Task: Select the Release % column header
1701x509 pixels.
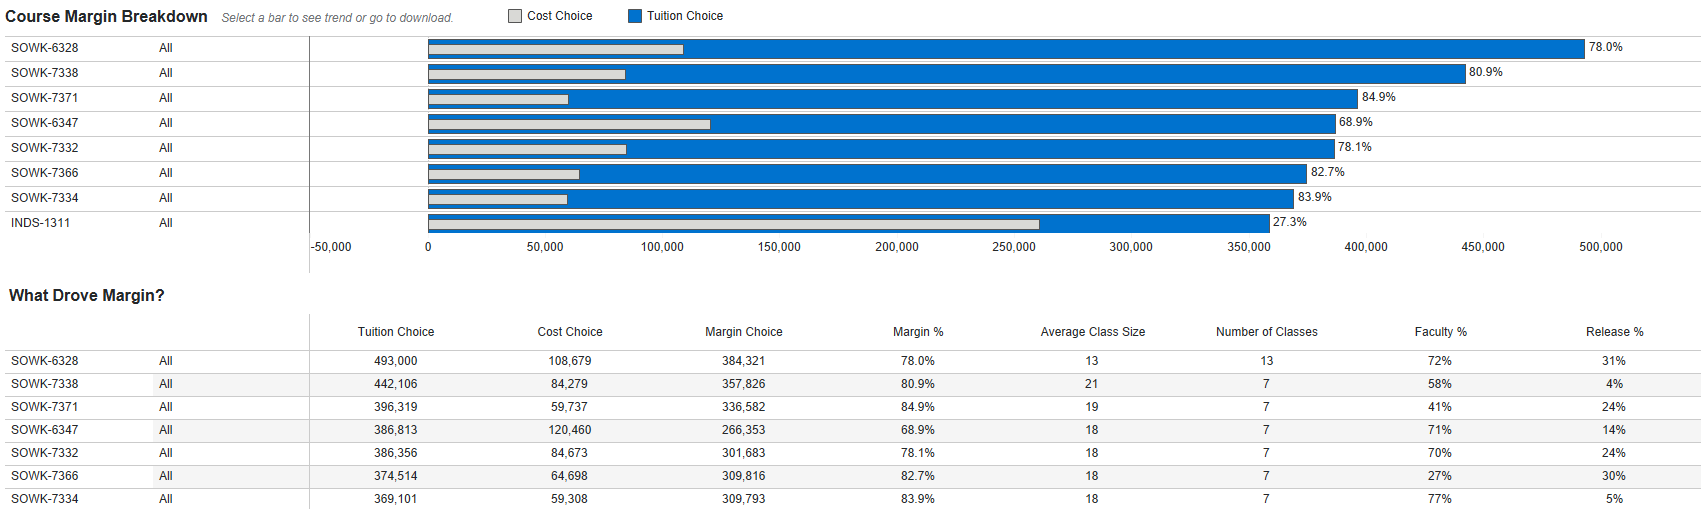Action: pyautogui.click(x=1614, y=332)
